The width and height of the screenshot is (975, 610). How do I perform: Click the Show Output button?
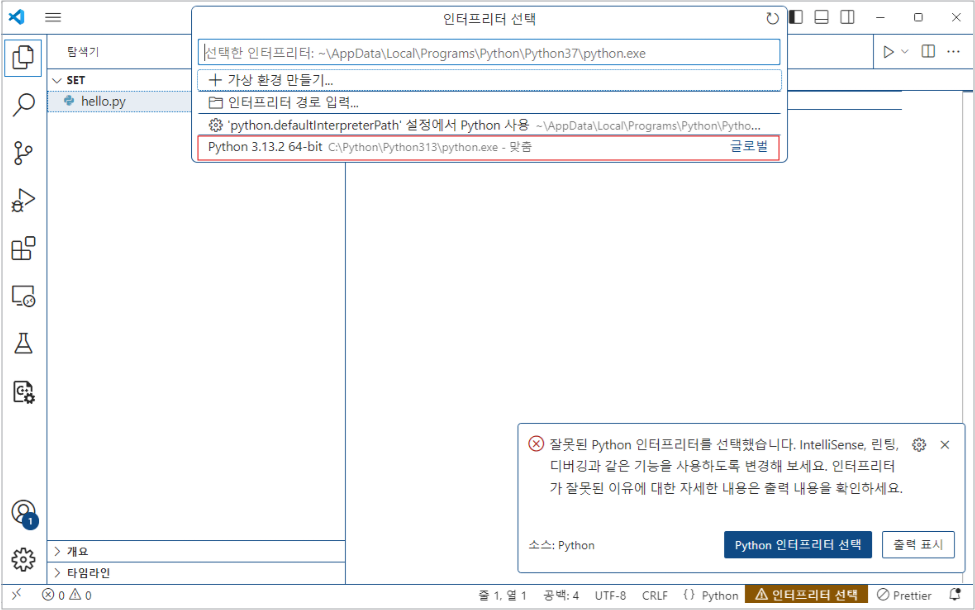(918, 545)
